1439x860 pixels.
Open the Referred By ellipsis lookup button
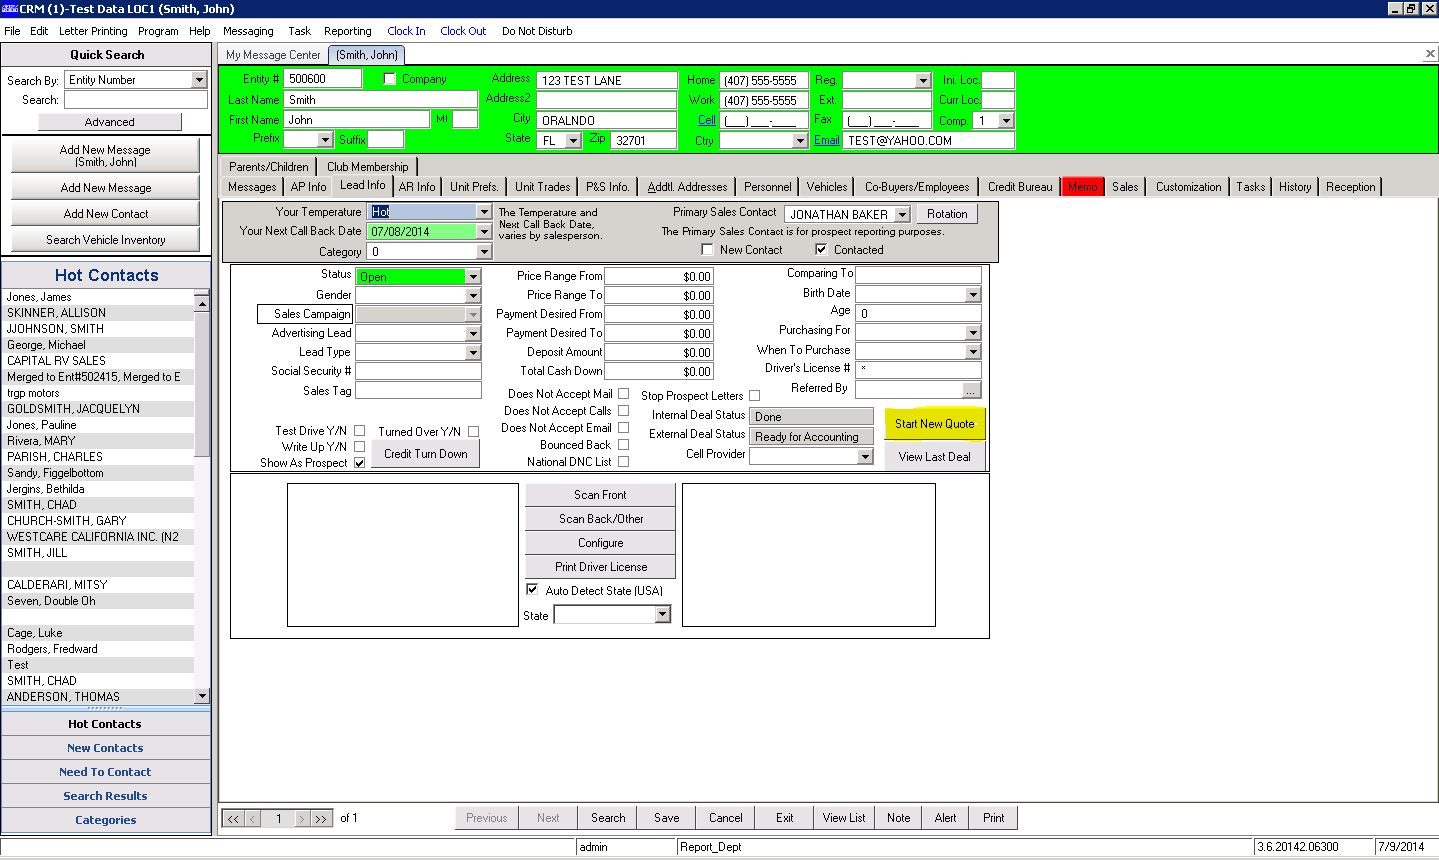970,390
